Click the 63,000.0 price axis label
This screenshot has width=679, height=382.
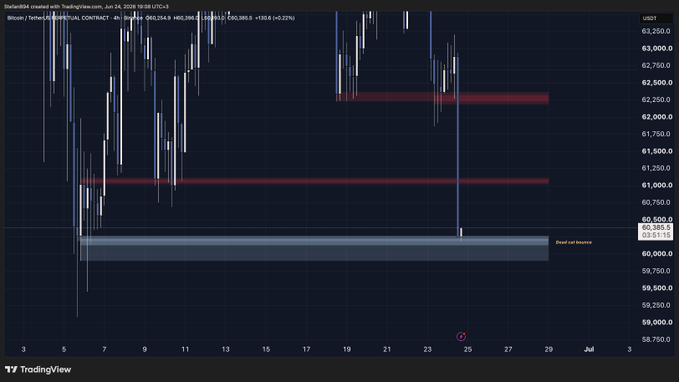click(x=656, y=48)
